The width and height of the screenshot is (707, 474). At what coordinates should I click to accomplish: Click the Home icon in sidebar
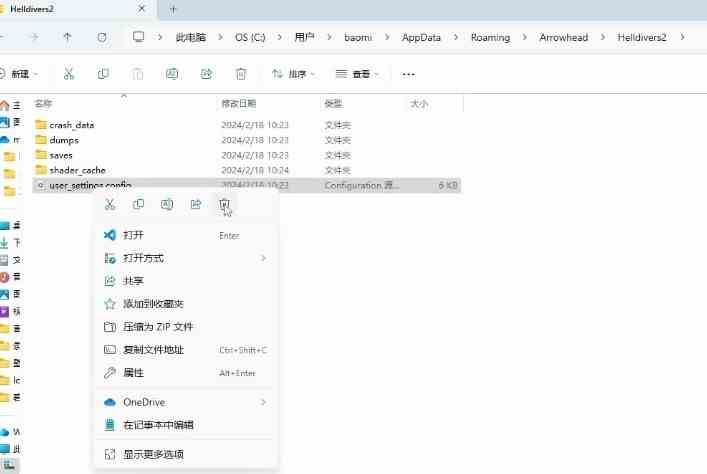(x=5, y=105)
